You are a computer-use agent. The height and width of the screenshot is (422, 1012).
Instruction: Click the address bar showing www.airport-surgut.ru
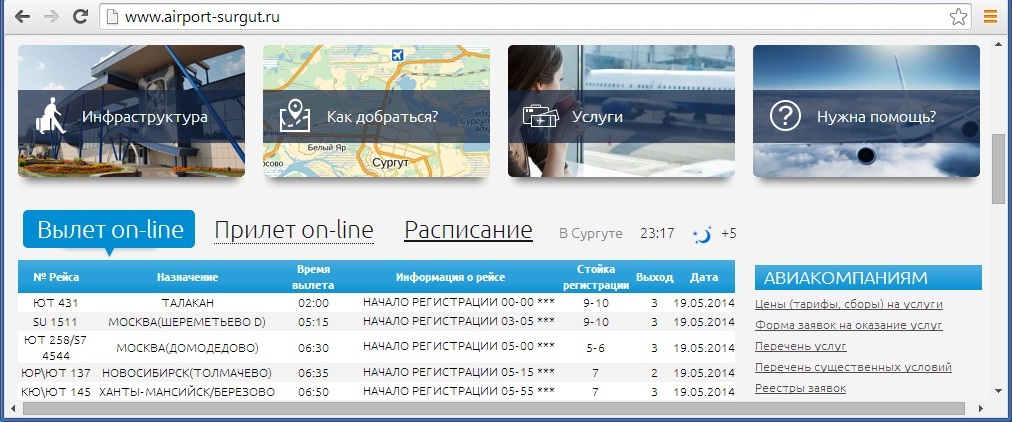536,17
